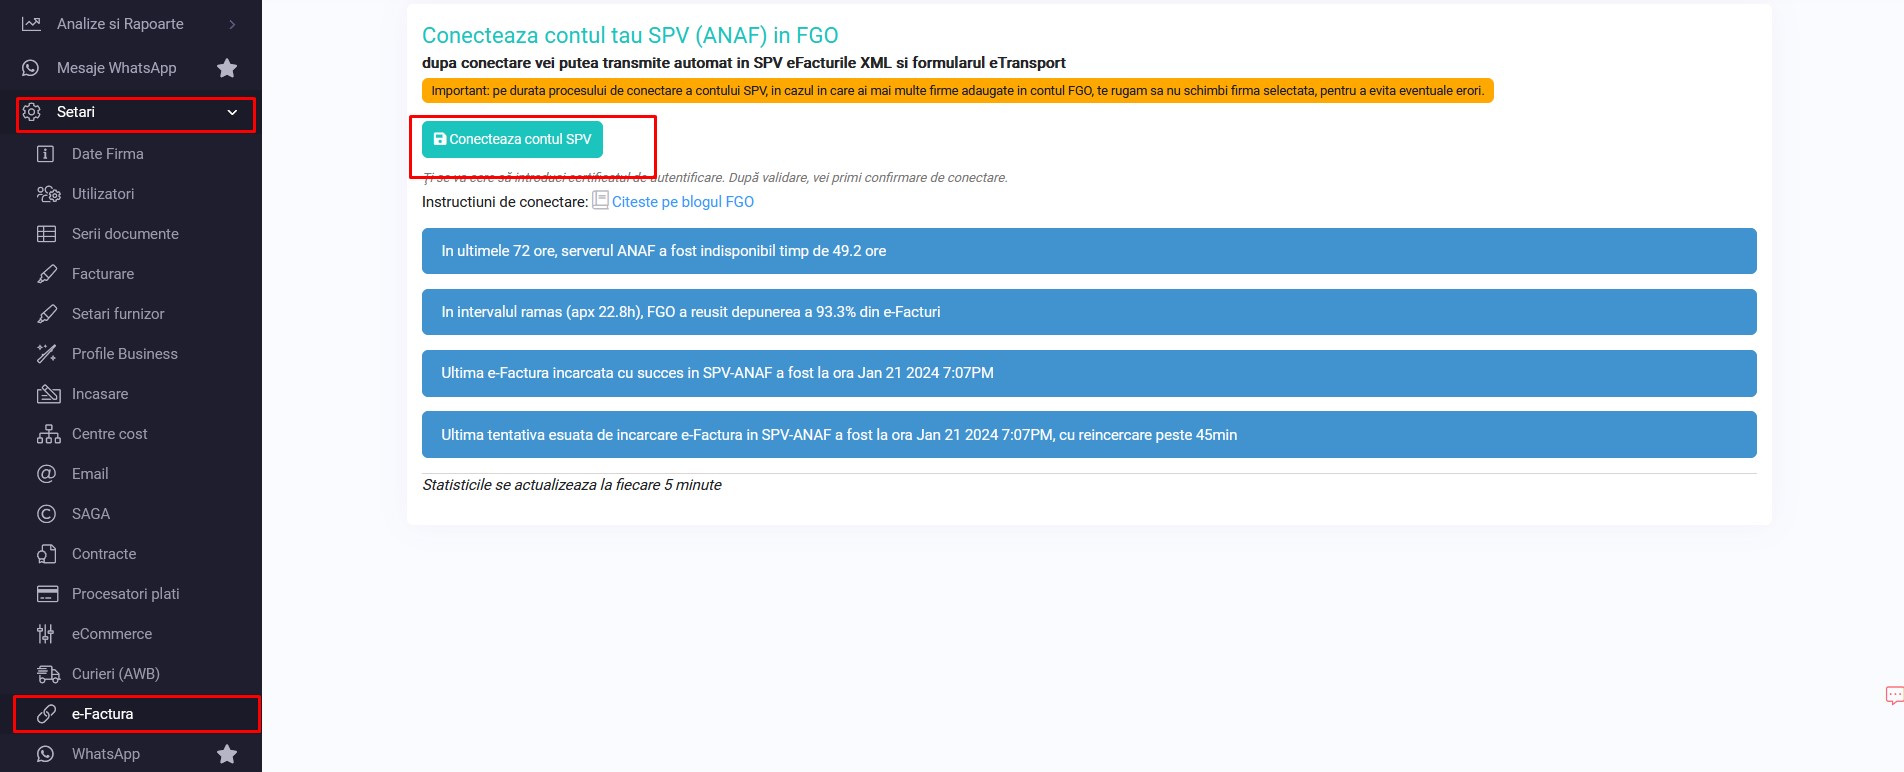Click the heading Conecteaza contul tau SPV
Viewport: 1904px width, 772px height.
630,35
